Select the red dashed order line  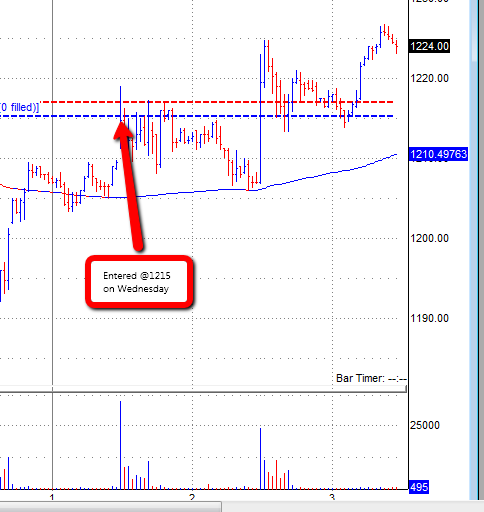click(x=217, y=102)
